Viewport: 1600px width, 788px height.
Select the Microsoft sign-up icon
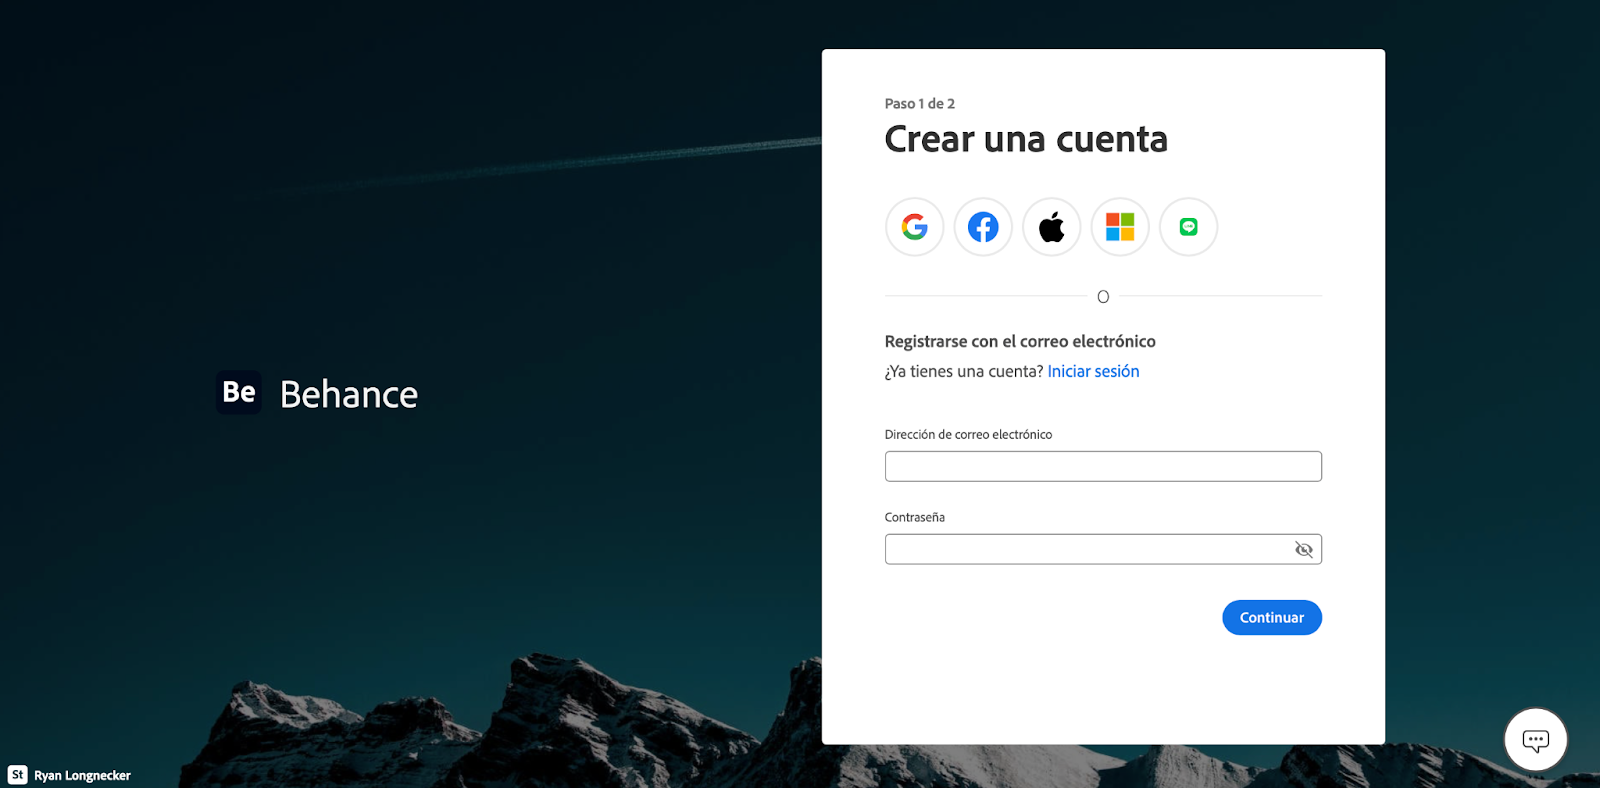coord(1120,227)
